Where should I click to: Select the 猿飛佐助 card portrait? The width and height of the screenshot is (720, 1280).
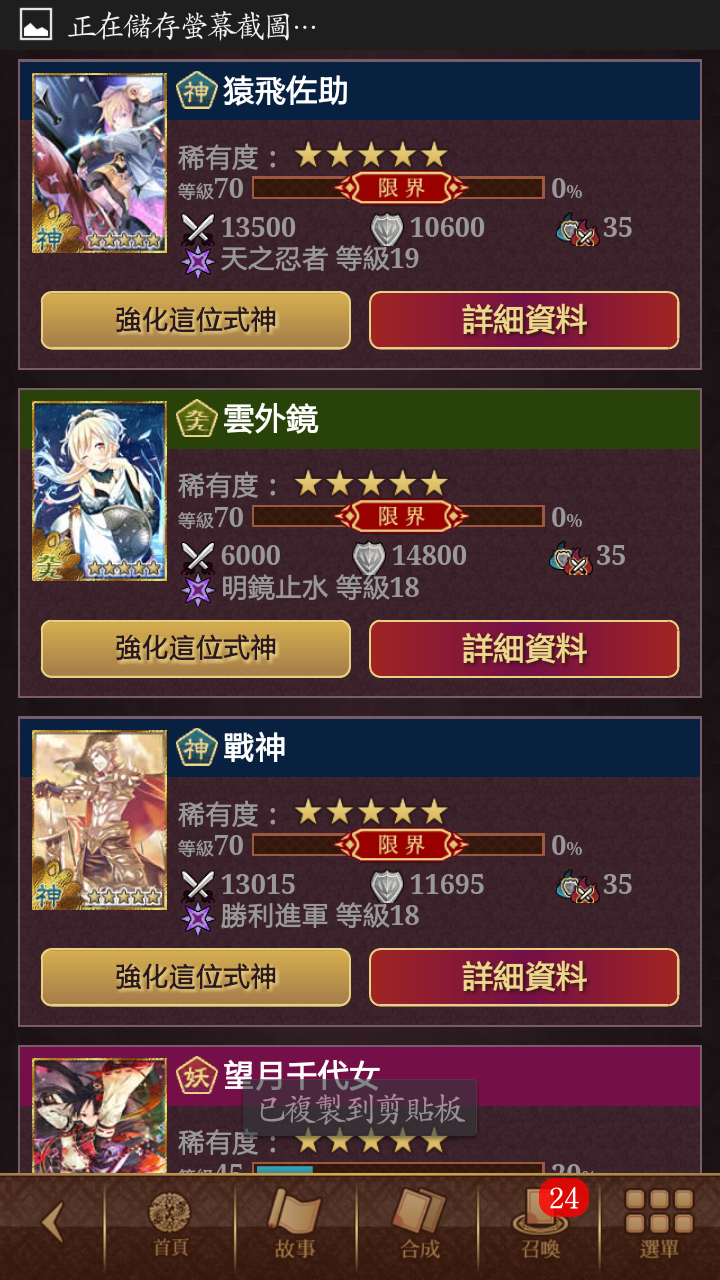click(x=99, y=163)
